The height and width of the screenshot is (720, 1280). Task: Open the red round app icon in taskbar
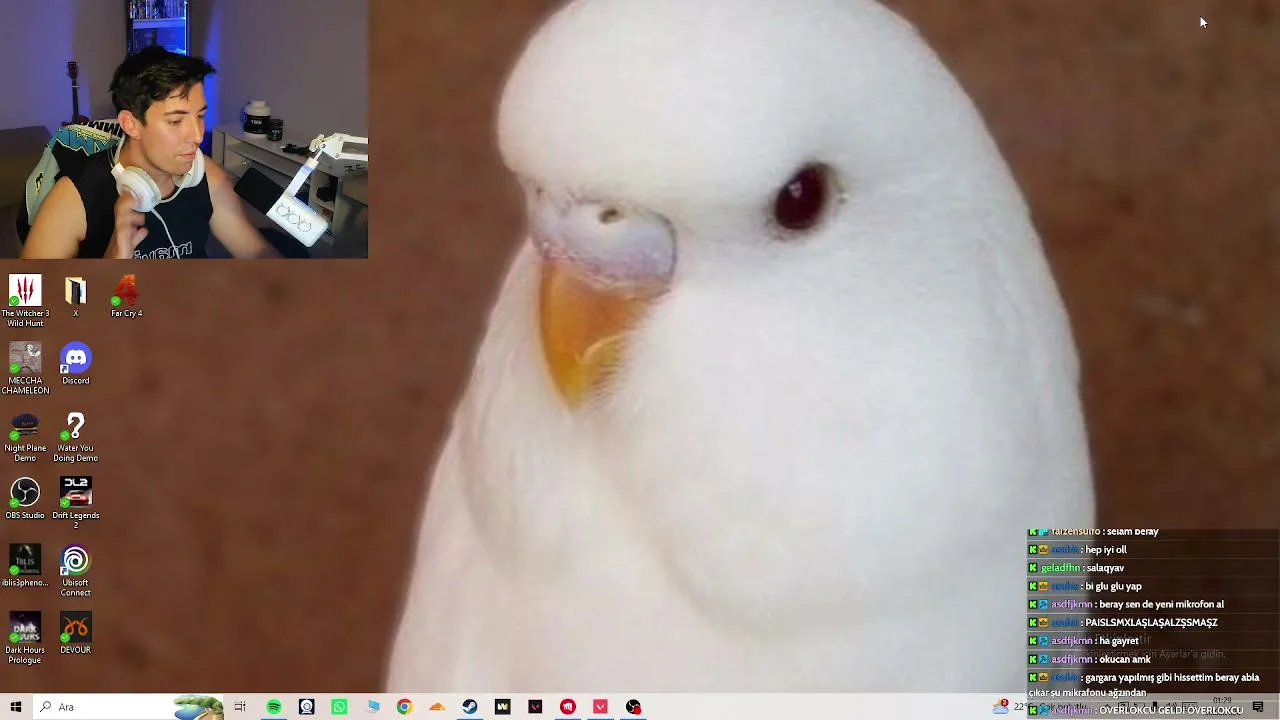[x=568, y=707]
